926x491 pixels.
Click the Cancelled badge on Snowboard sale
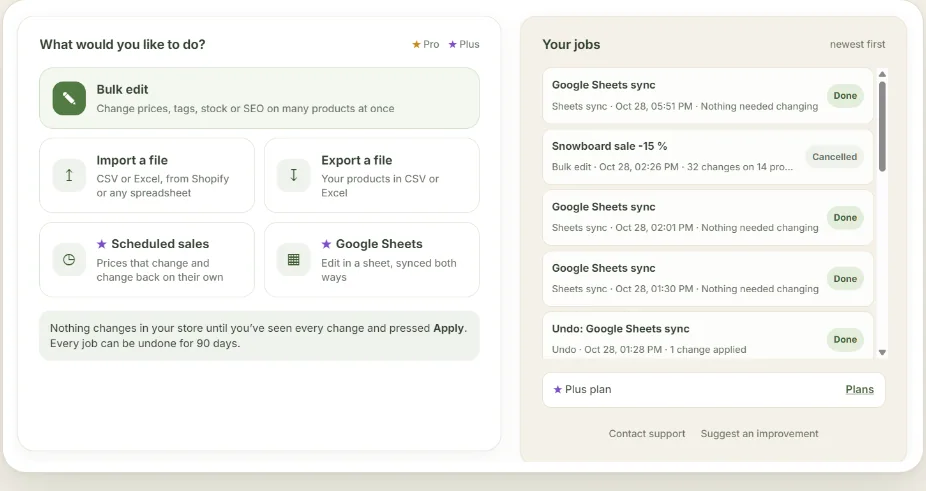coord(834,157)
